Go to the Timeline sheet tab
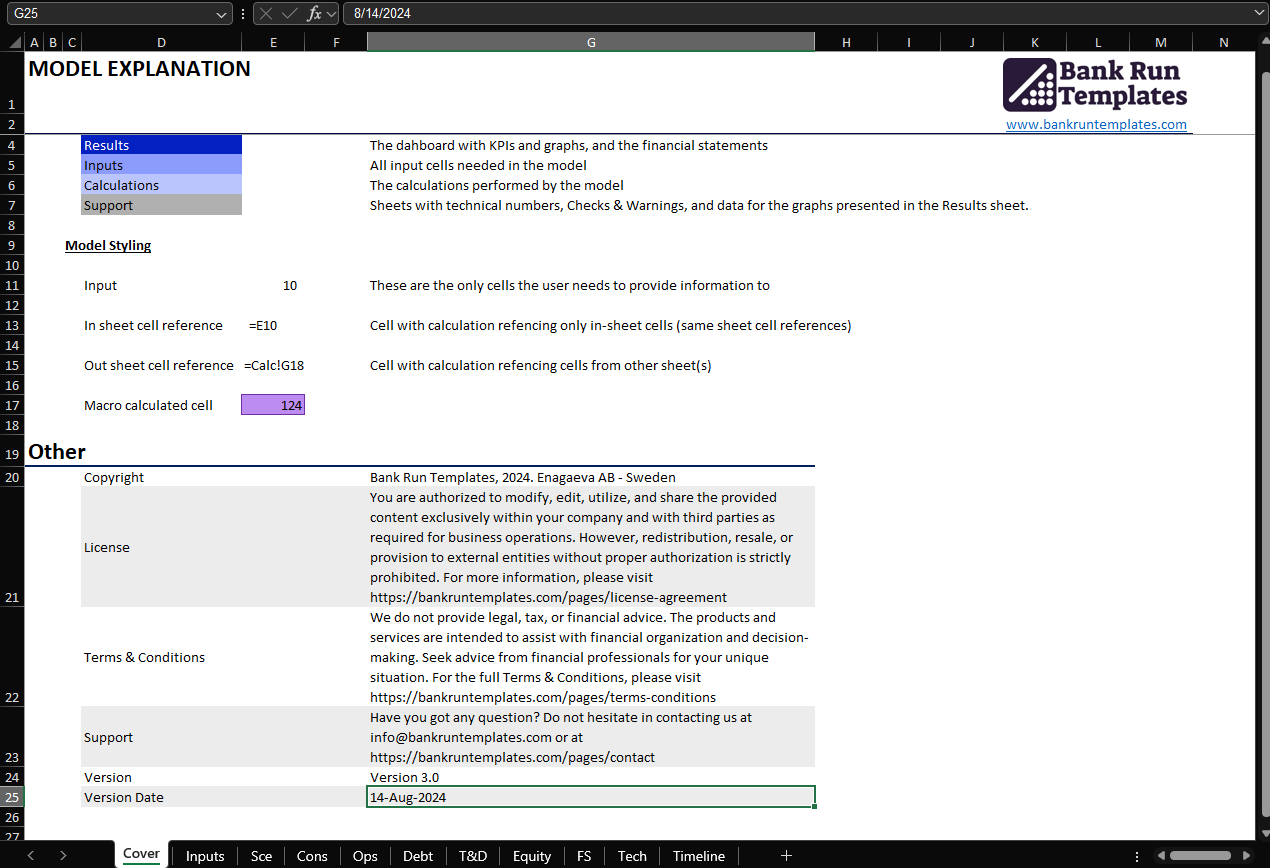Viewport: 1270px width, 868px height. coord(698,856)
